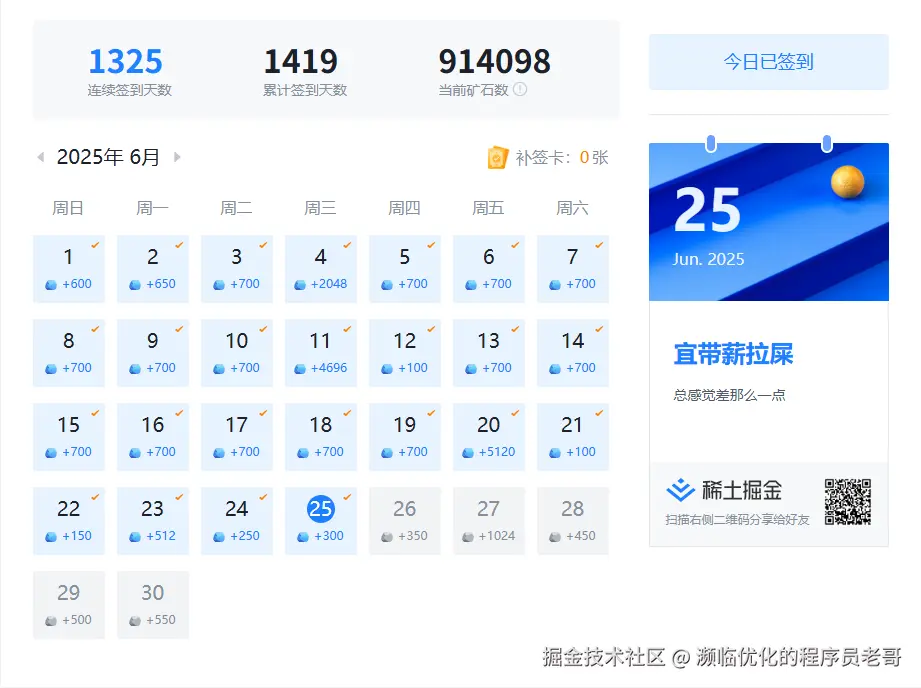
Task: Click the right arrow next to 2025年6月
Action: click(177, 157)
